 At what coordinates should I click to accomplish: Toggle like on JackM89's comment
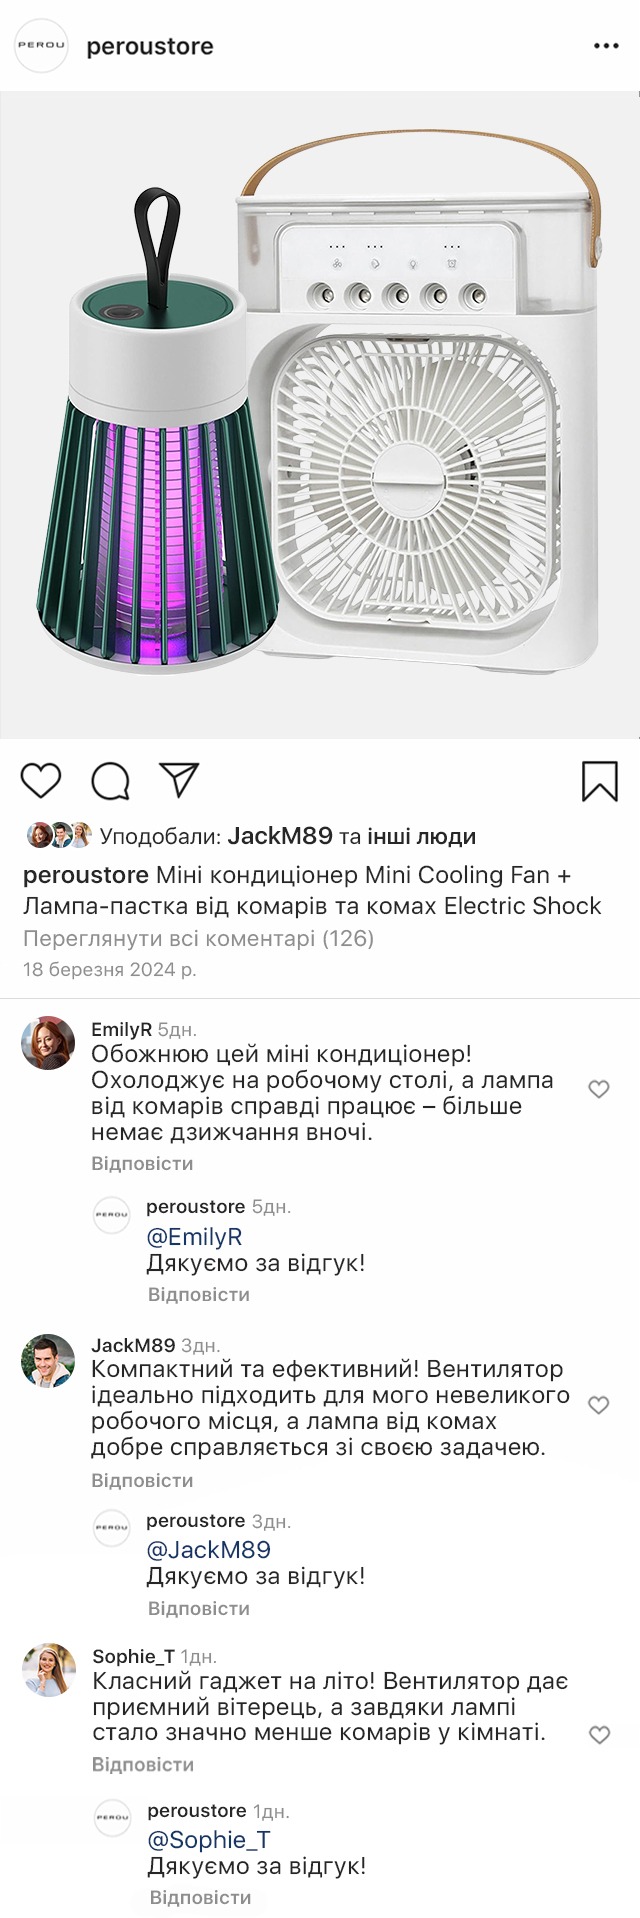599,1406
